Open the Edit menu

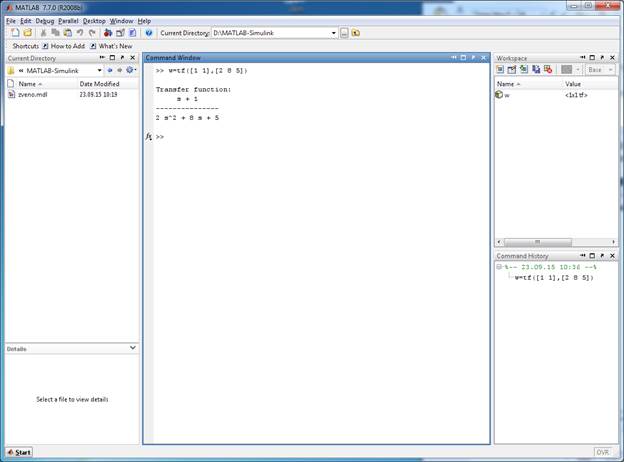(x=25, y=21)
